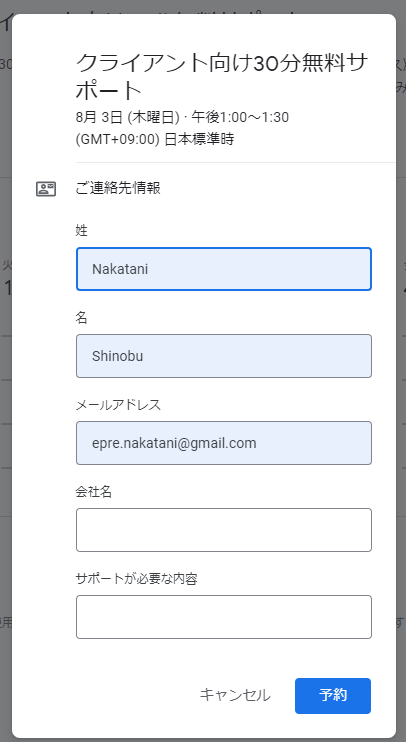The width and height of the screenshot is (406, 742).
Task: Click the メールアドレス field label
Action: pos(118,405)
